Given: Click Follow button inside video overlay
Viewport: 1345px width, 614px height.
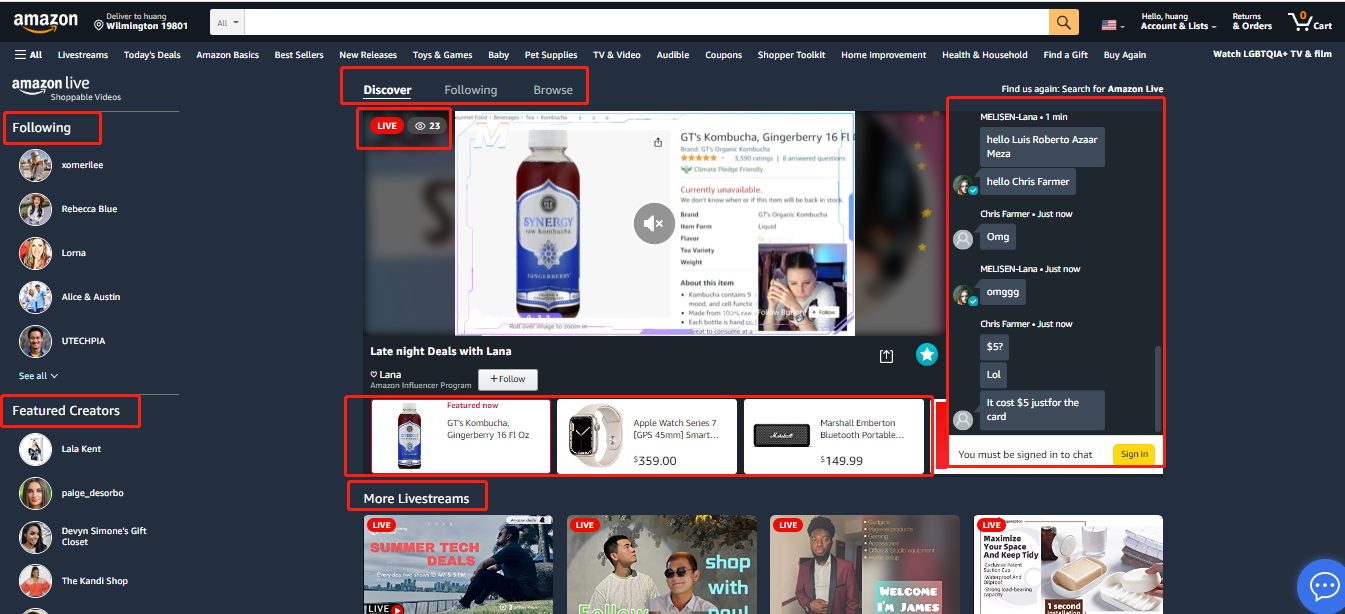Looking at the screenshot, I should coord(824,313).
